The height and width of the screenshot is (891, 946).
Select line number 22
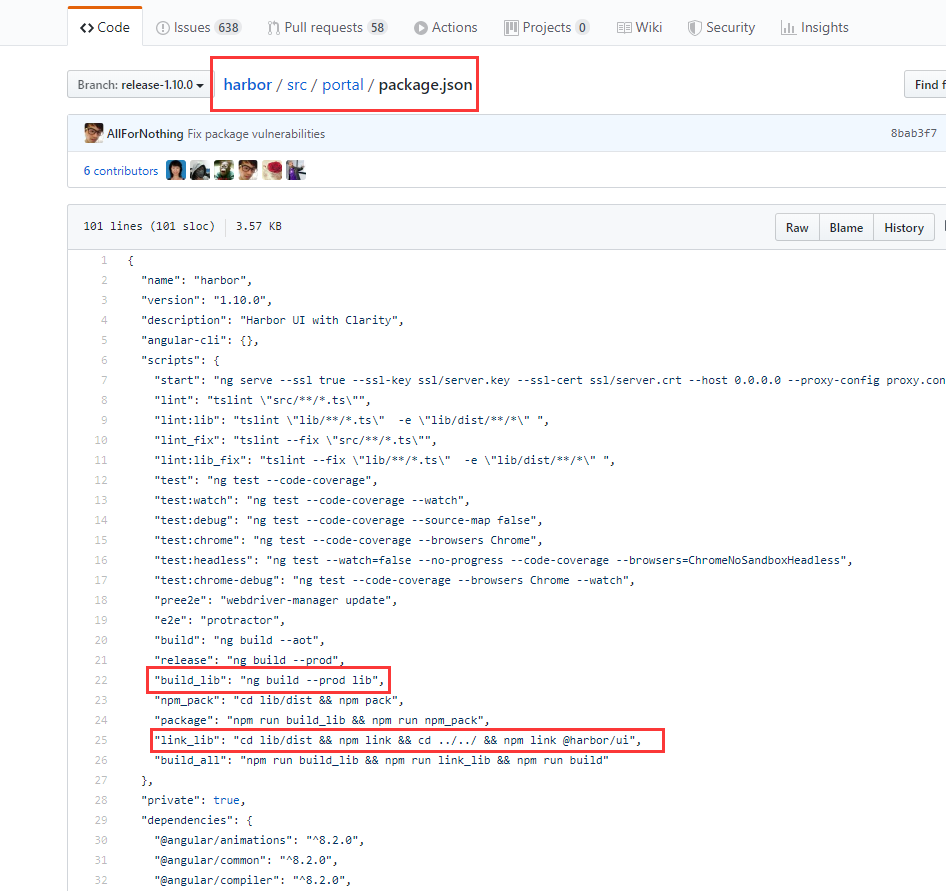click(x=101, y=680)
